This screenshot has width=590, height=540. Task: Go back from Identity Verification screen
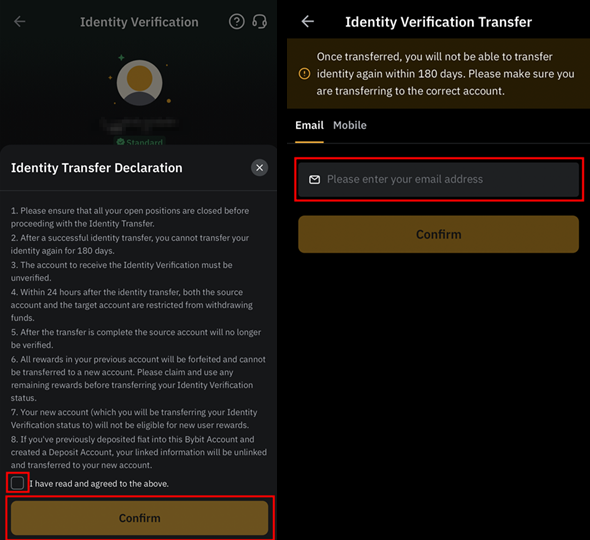20,22
